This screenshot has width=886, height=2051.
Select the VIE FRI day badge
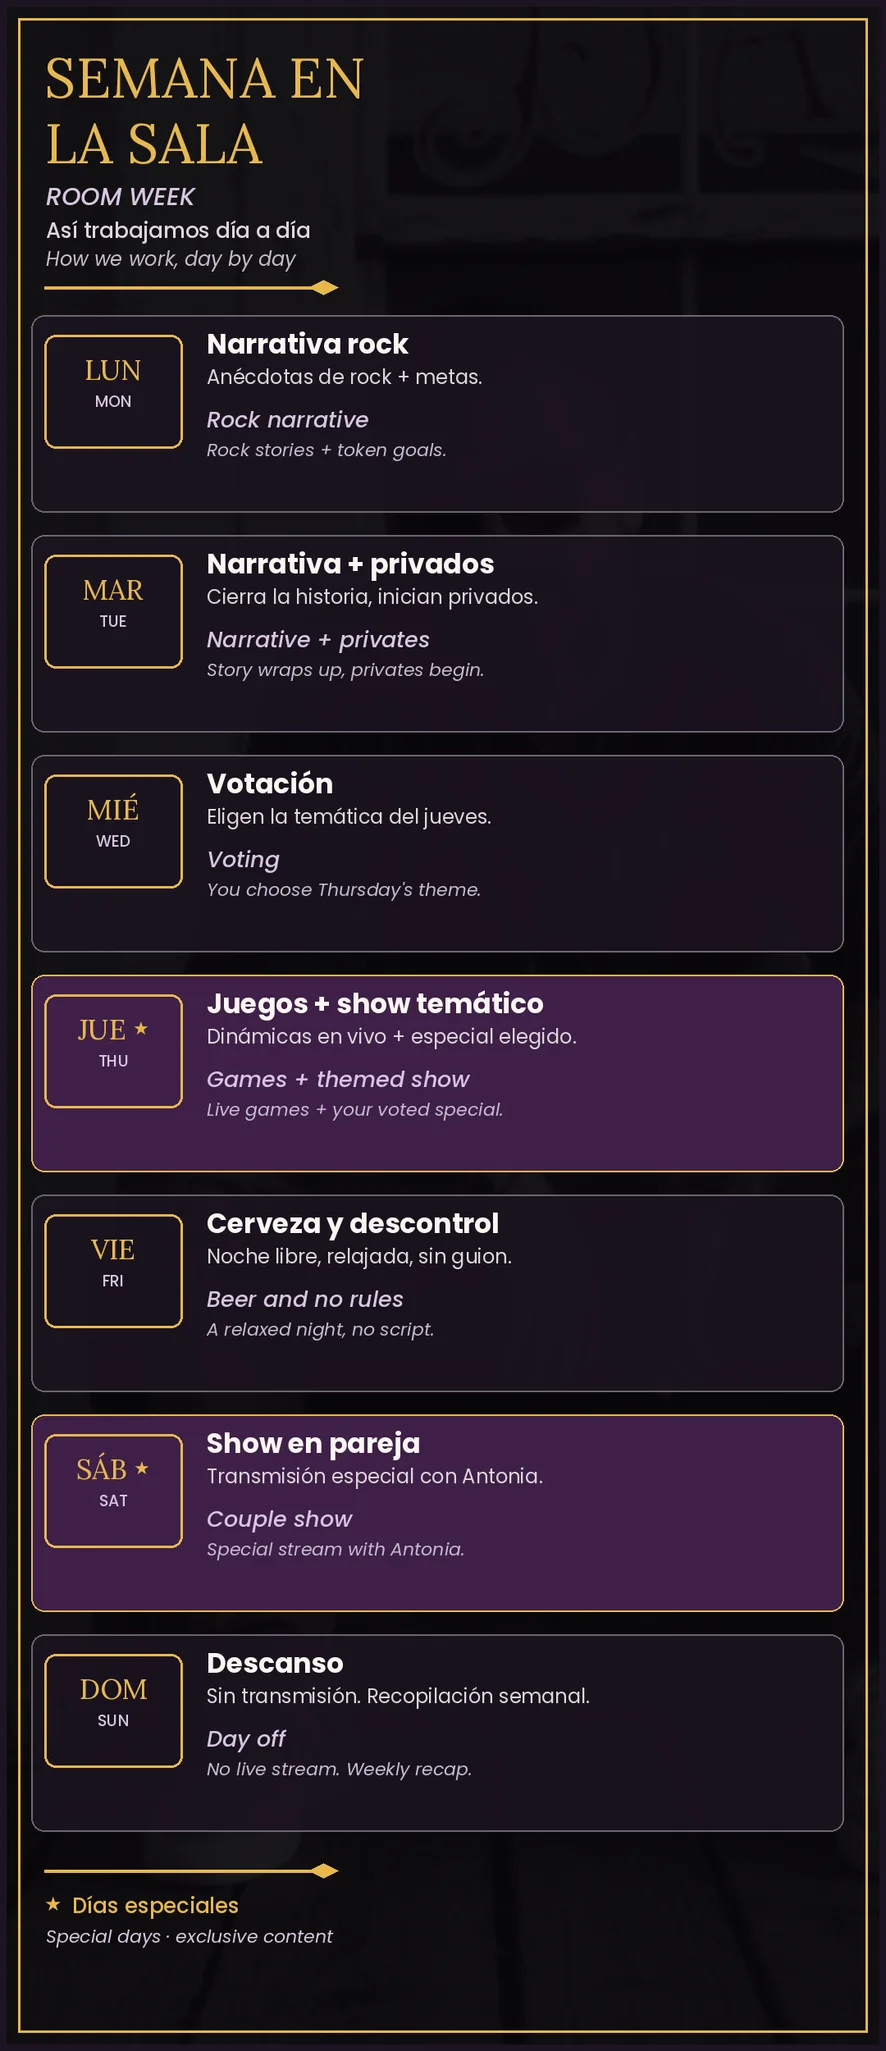click(x=113, y=1271)
